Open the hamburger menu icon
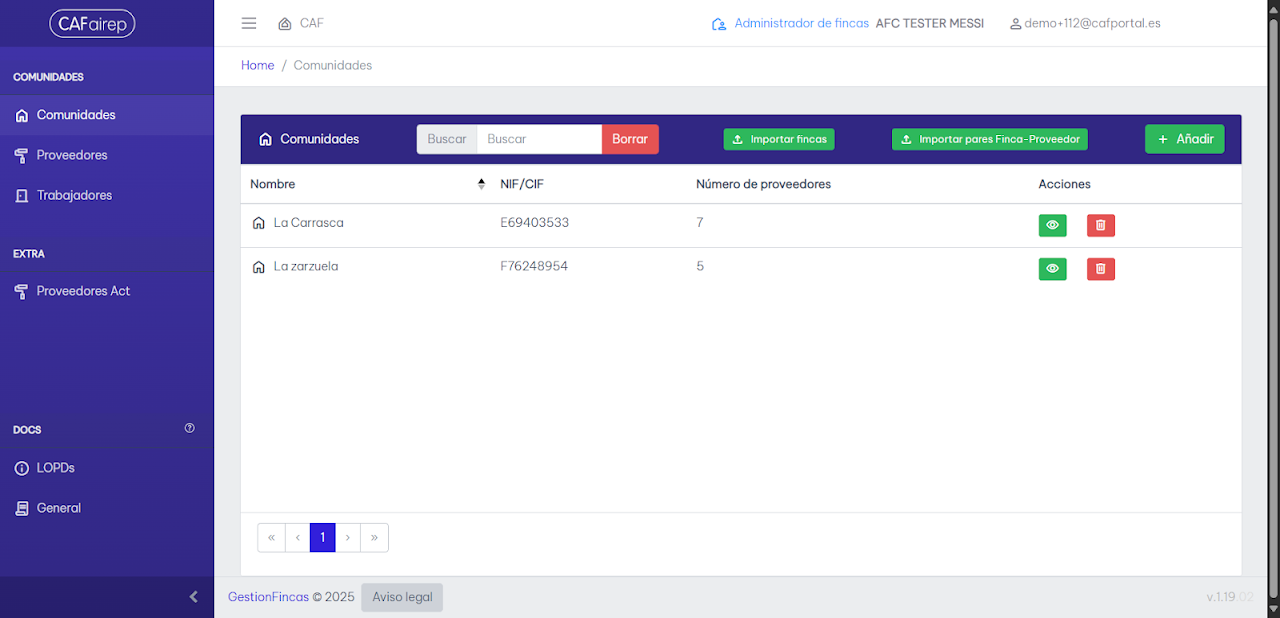Image resolution: width=1280 pixels, height=618 pixels. 249,23
